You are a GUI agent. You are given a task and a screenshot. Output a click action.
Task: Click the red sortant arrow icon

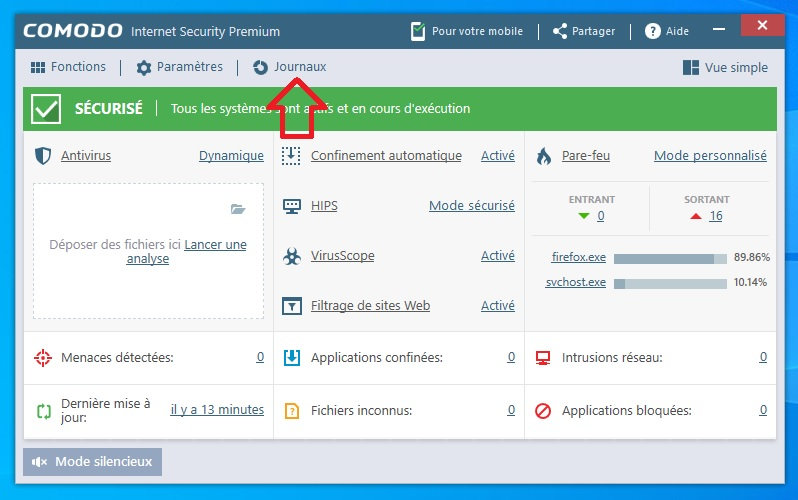[x=696, y=216]
